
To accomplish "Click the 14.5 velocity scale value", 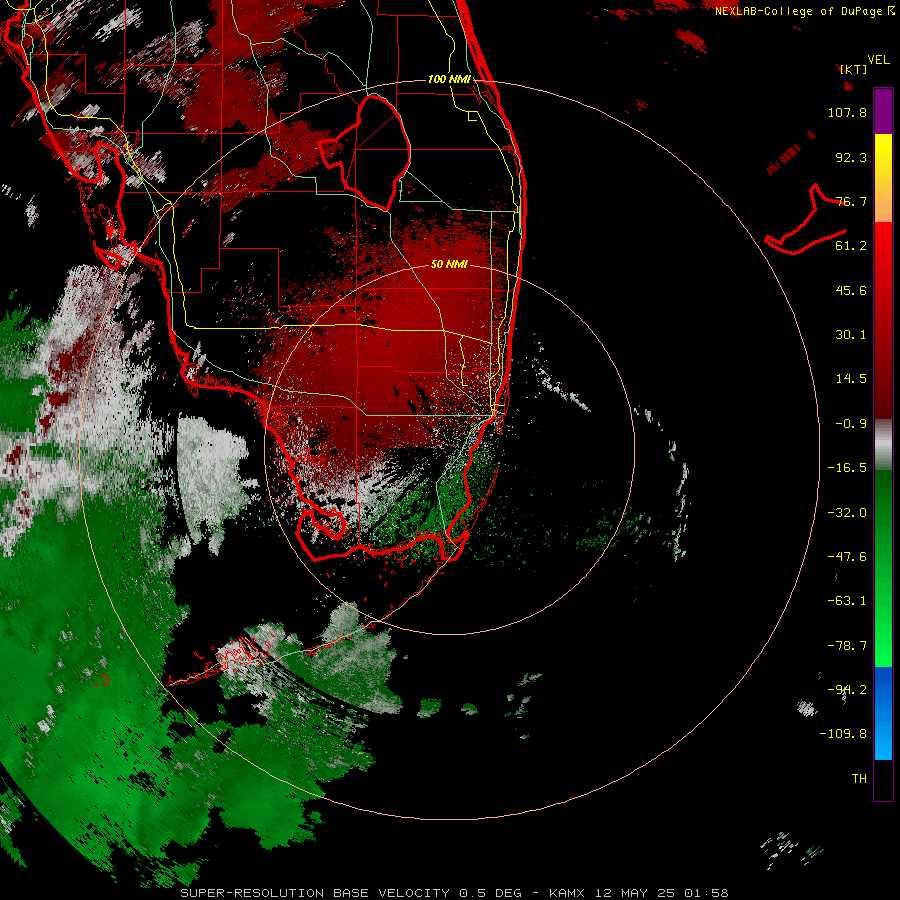I will [x=851, y=379].
